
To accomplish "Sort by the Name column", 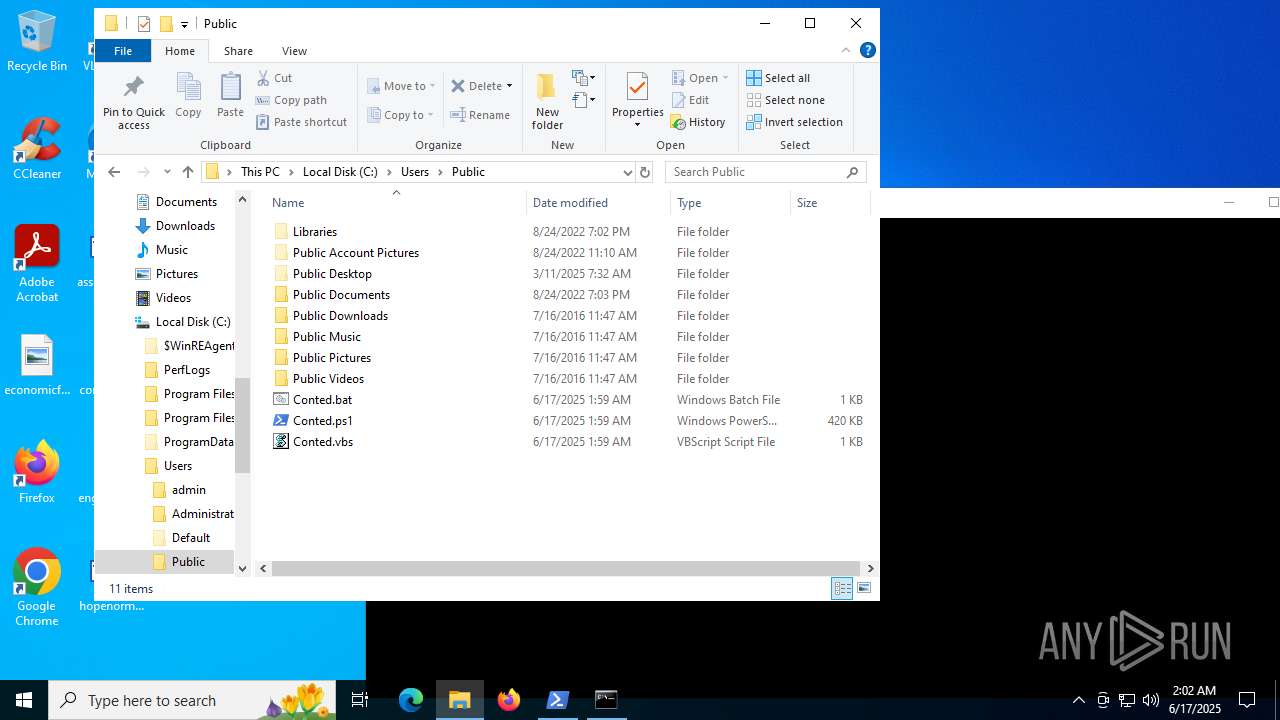I will [396, 202].
